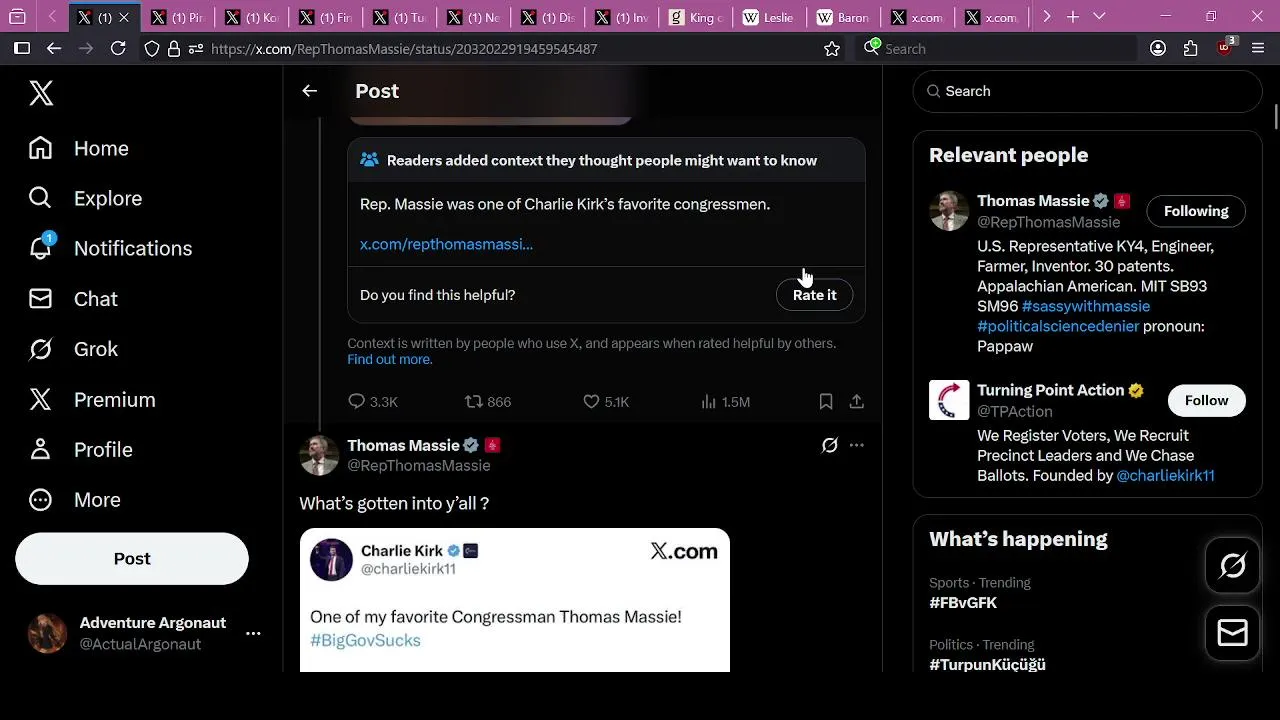The height and width of the screenshot is (720, 1280).
Task: Open the #TurpunKüçüğü trending topic
Action: (x=987, y=664)
